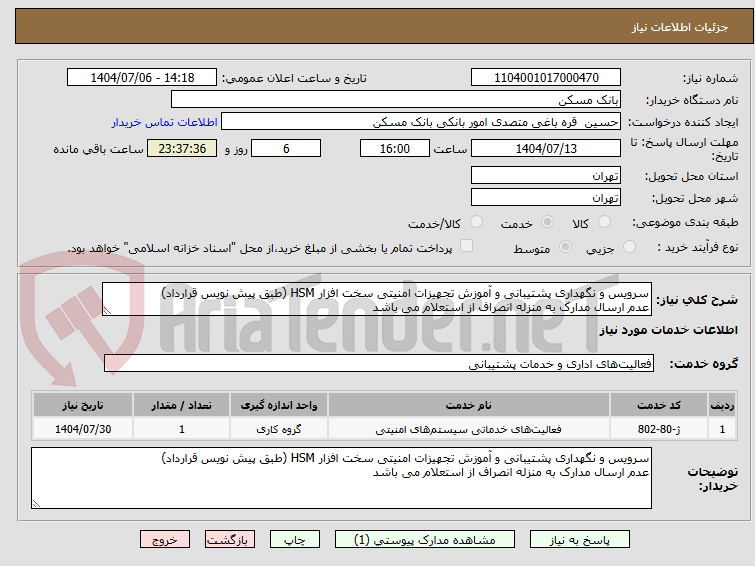Image resolution: width=755 pixels, height=566 pixels.
Task: Click the cell فعالیت‌های خدماتی سیستم‌های امنیتی
Action: (469, 429)
